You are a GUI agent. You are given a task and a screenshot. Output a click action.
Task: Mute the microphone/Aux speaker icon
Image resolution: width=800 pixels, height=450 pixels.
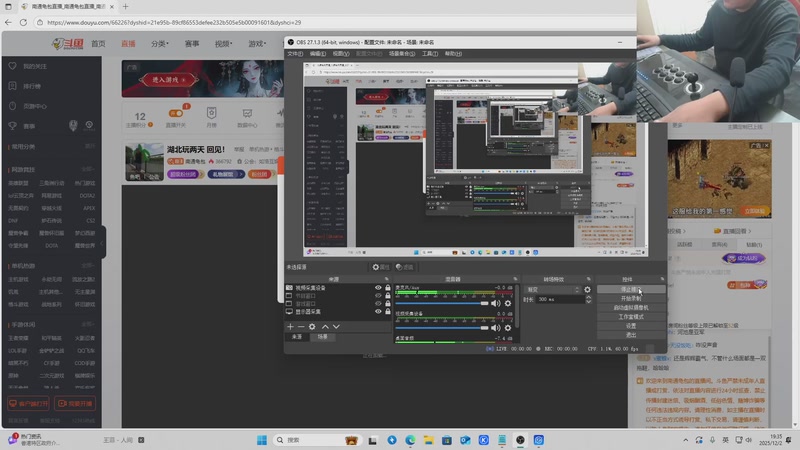[x=495, y=303]
